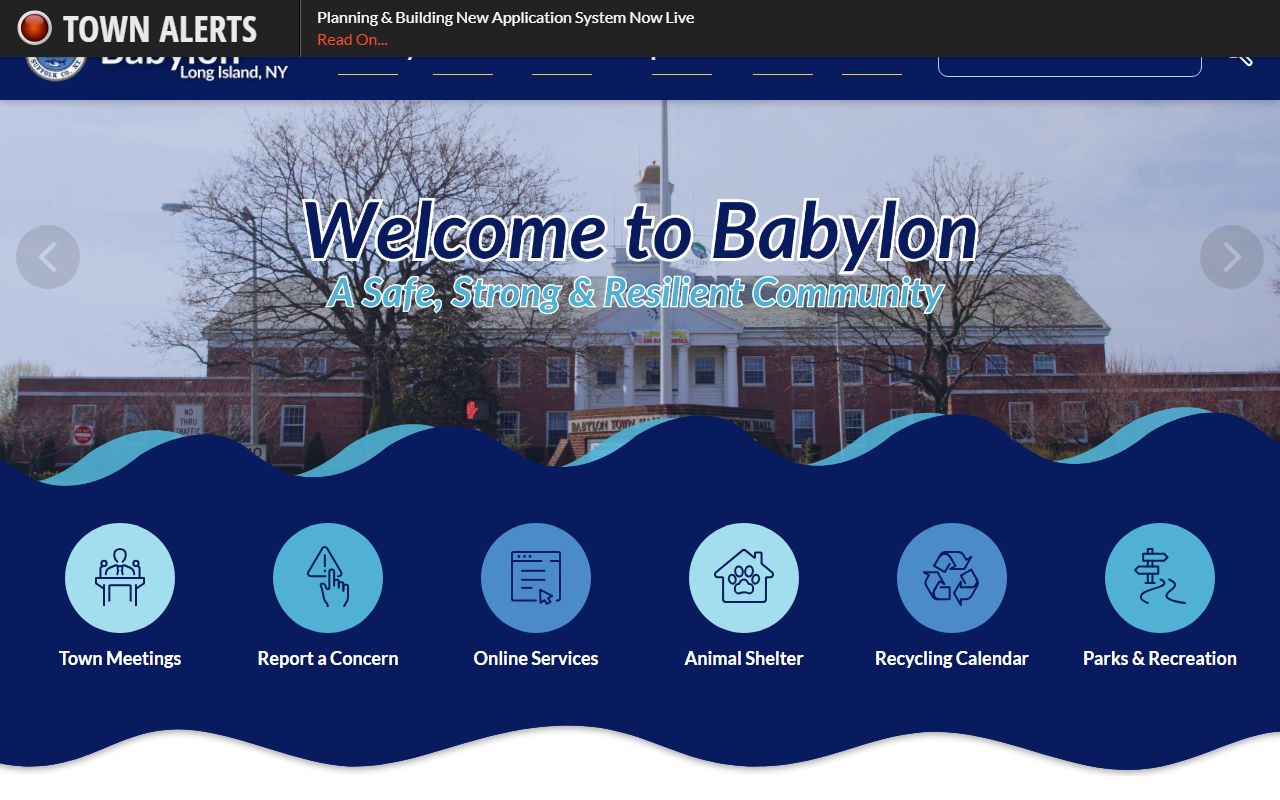Open the Town Meetings icon
This screenshot has width=1280, height=800.
[120, 578]
